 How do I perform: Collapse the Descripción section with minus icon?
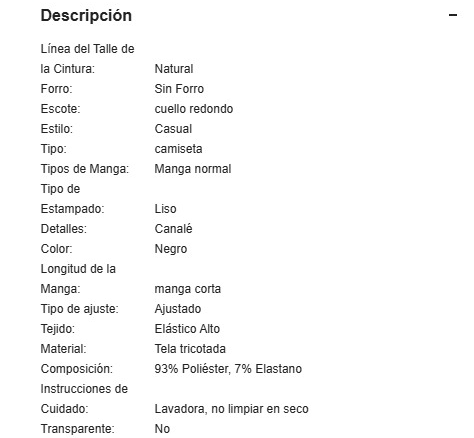(453, 15)
